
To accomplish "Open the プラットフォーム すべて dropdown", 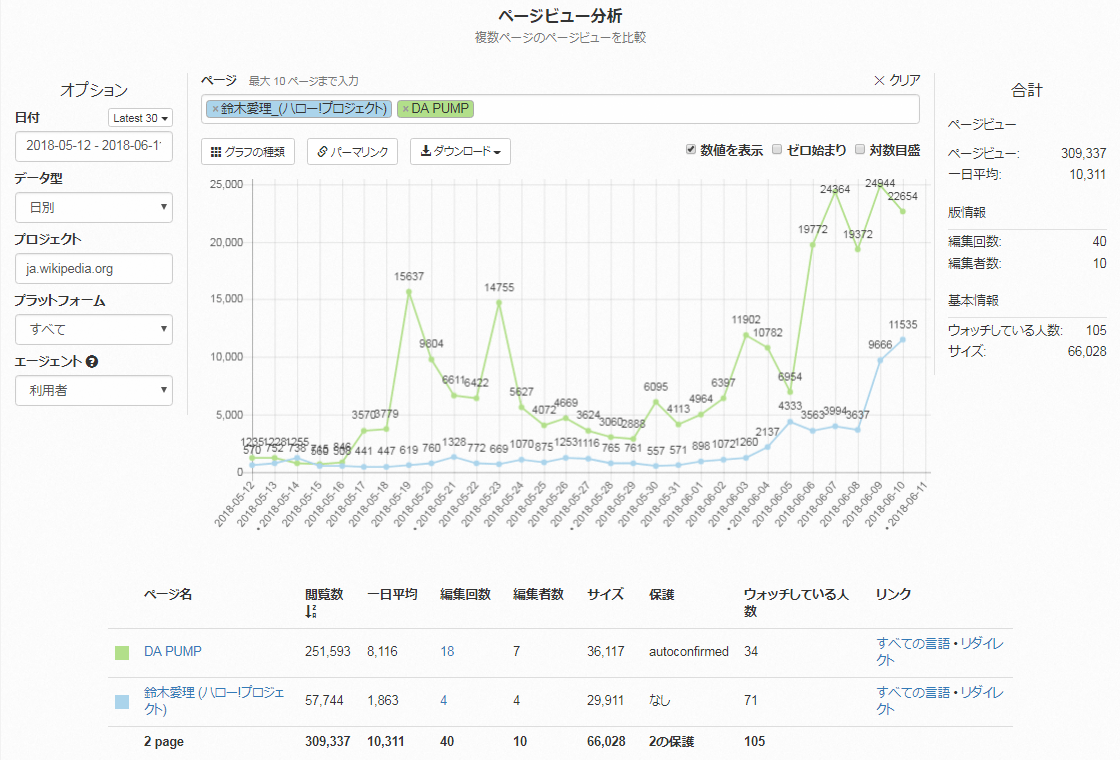I will 94,329.
